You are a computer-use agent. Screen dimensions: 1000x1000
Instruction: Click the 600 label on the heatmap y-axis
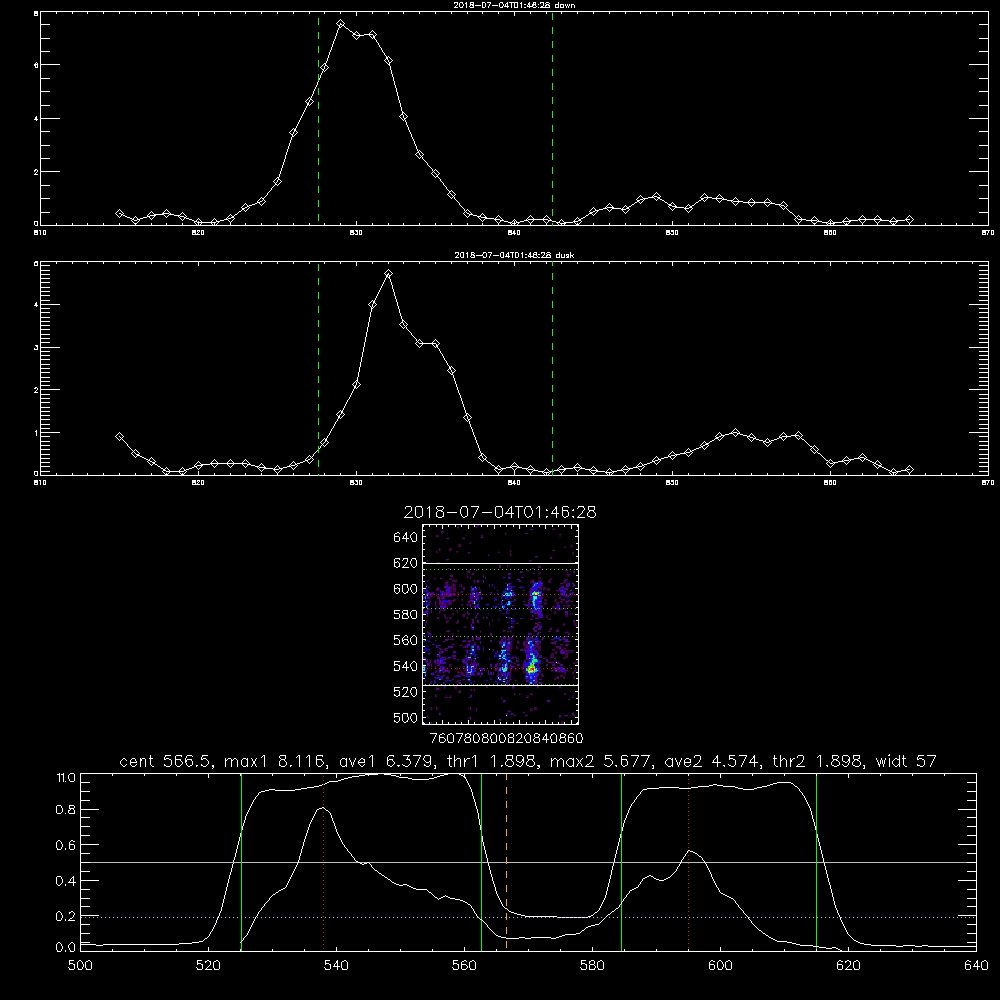(x=406, y=589)
